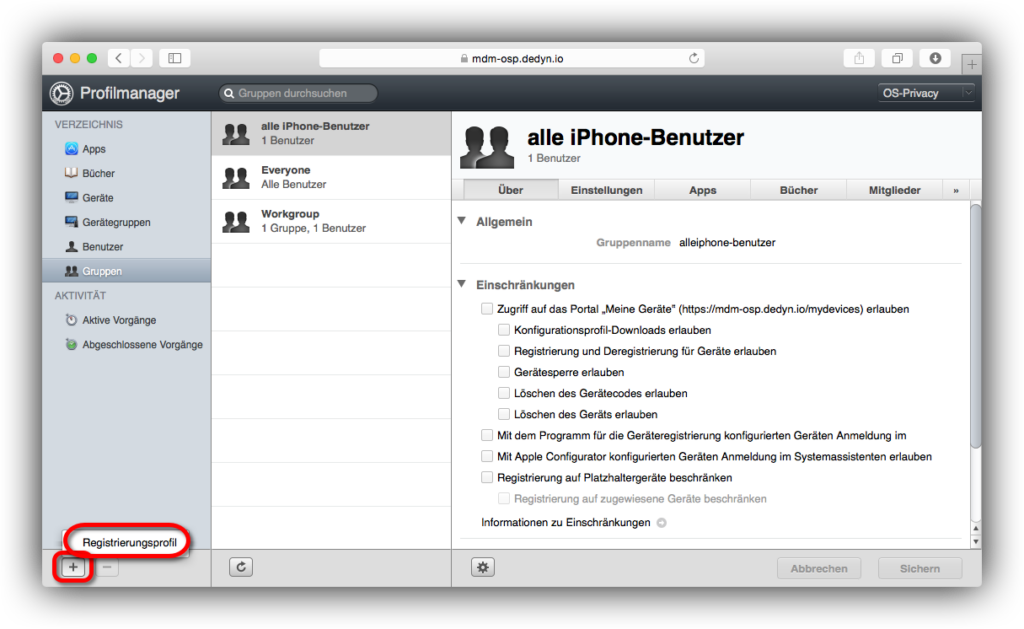Select the Workgroup group
Screen dimensions: 1024x629
[331, 221]
